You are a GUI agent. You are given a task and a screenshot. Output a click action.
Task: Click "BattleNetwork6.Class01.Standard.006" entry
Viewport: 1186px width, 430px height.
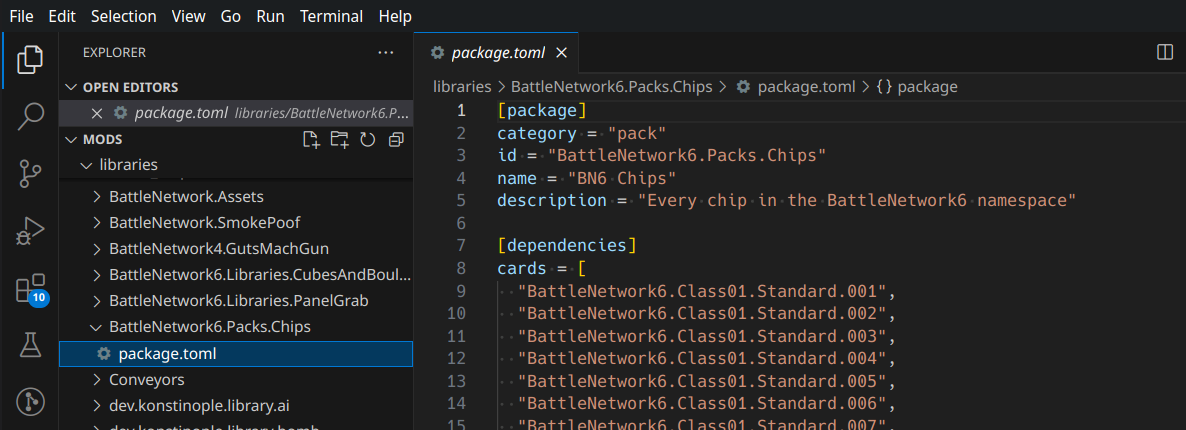[702, 402]
